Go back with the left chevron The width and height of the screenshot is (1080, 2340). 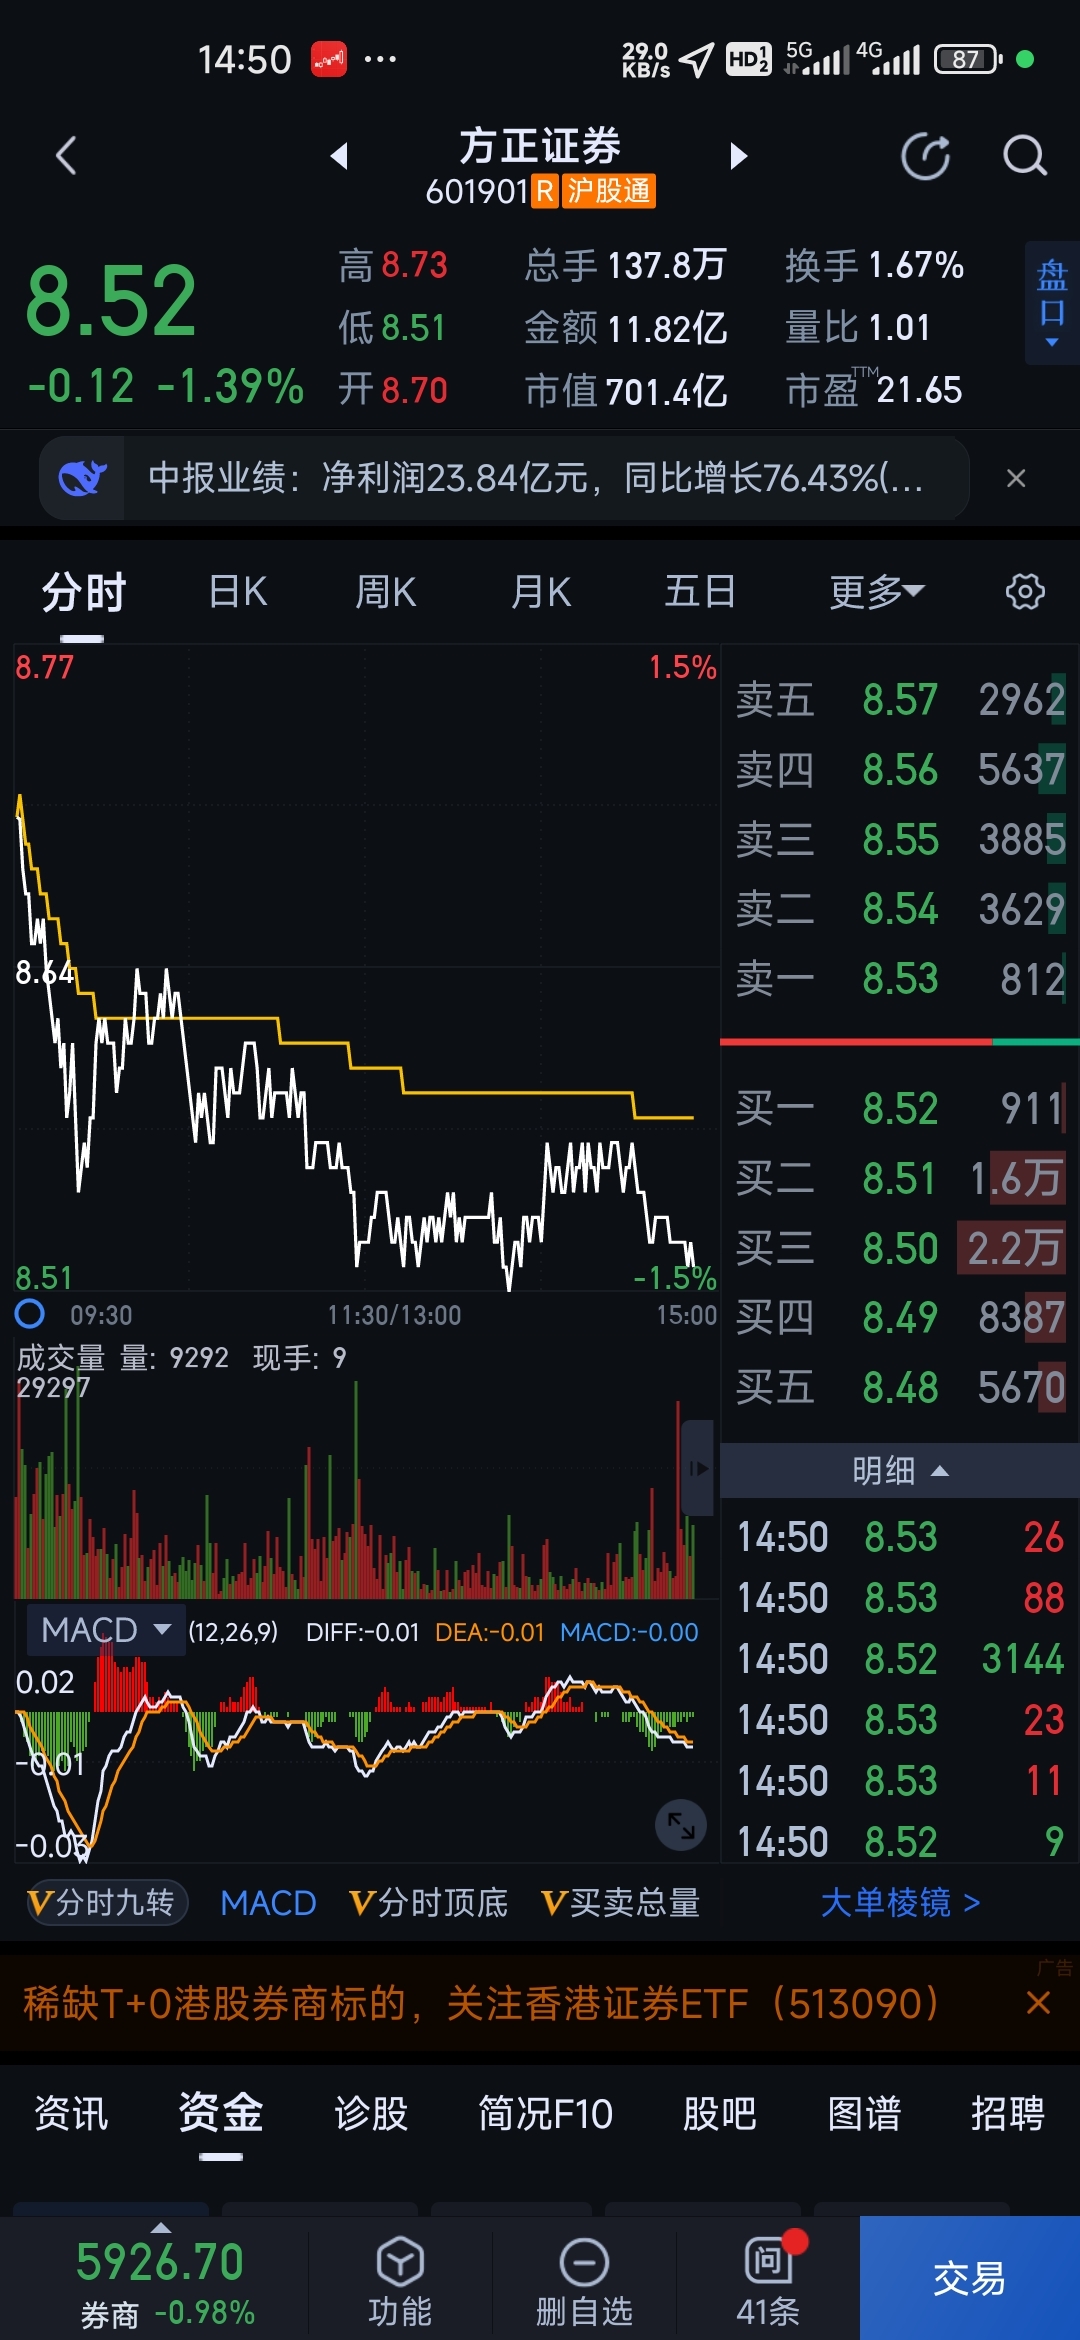coord(66,156)
